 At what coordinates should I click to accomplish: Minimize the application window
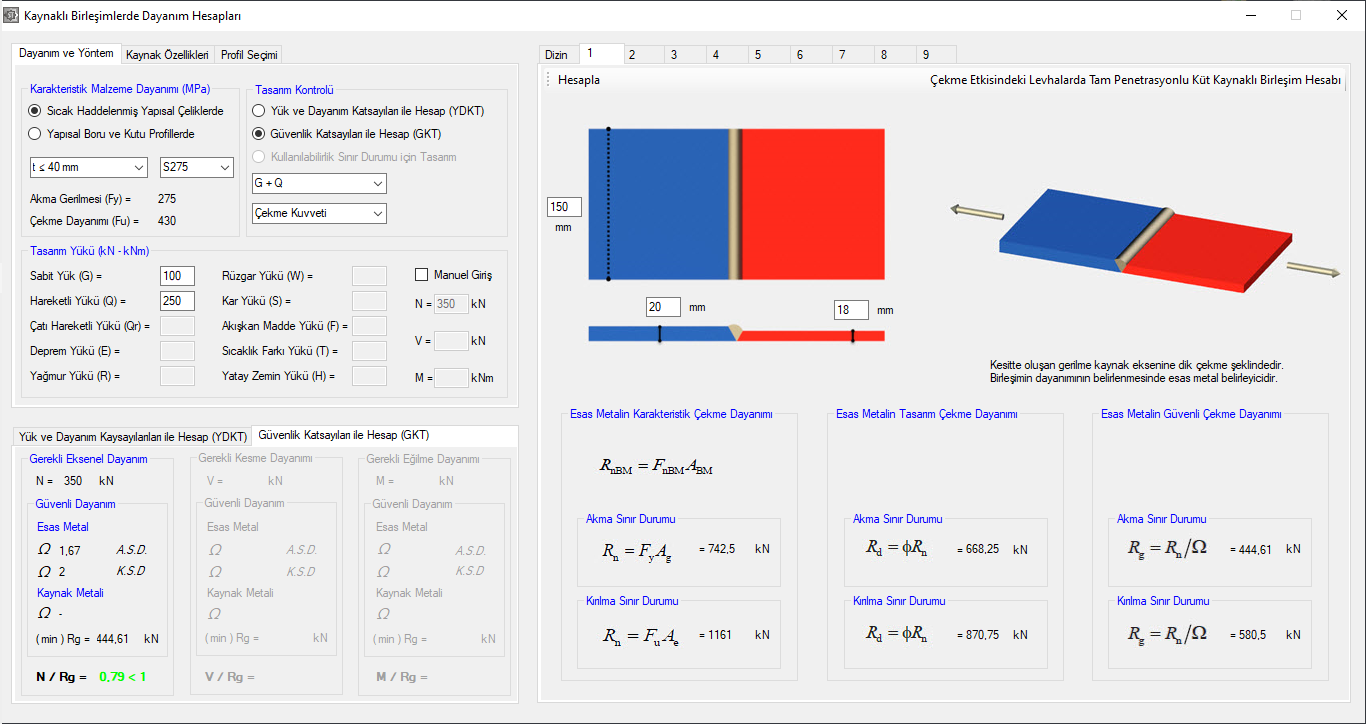[1251, 16]
